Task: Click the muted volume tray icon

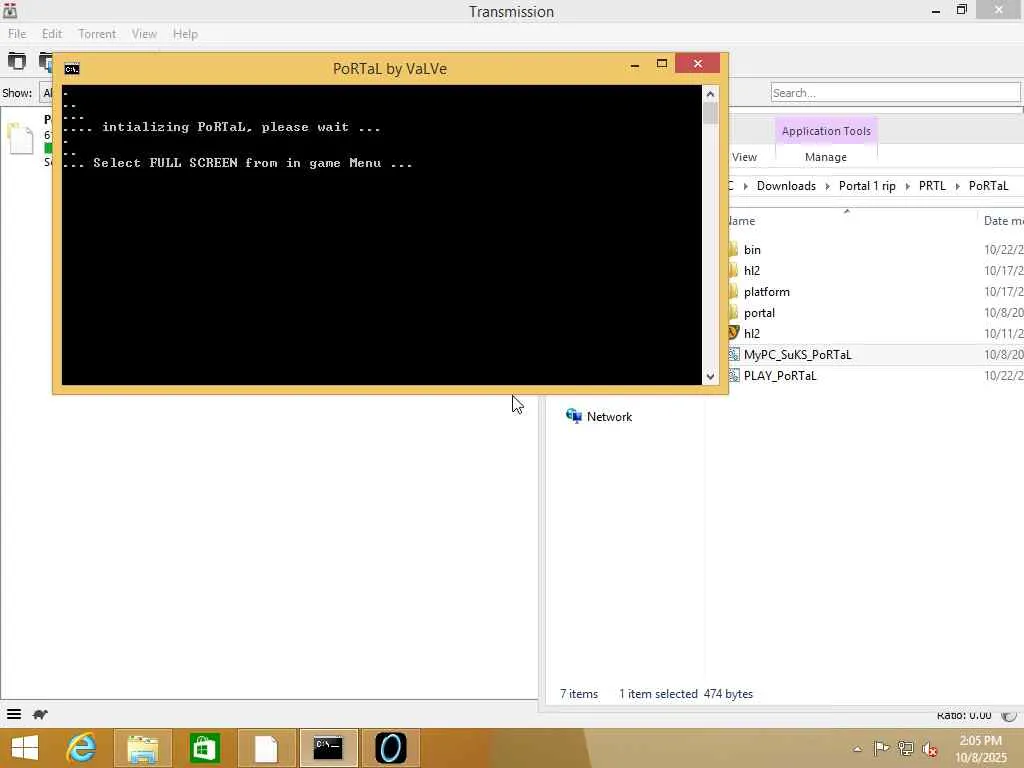Action: (929, 748)
